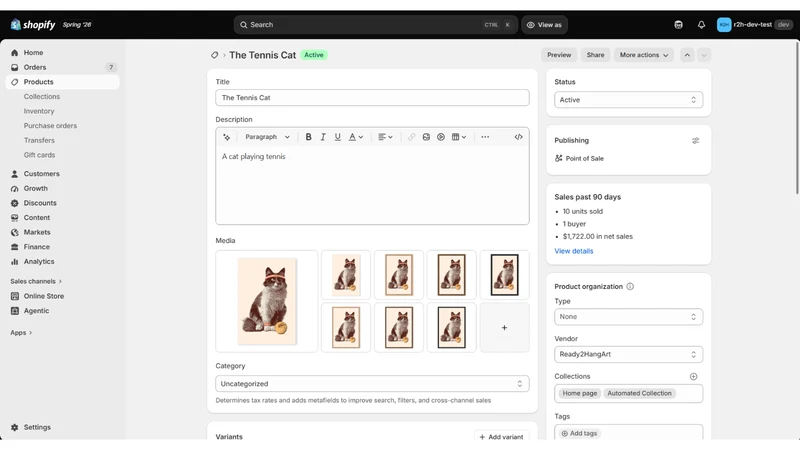Toggle bold formatting
The width and height of the screenshot is (800, 450).
point(308,137)
